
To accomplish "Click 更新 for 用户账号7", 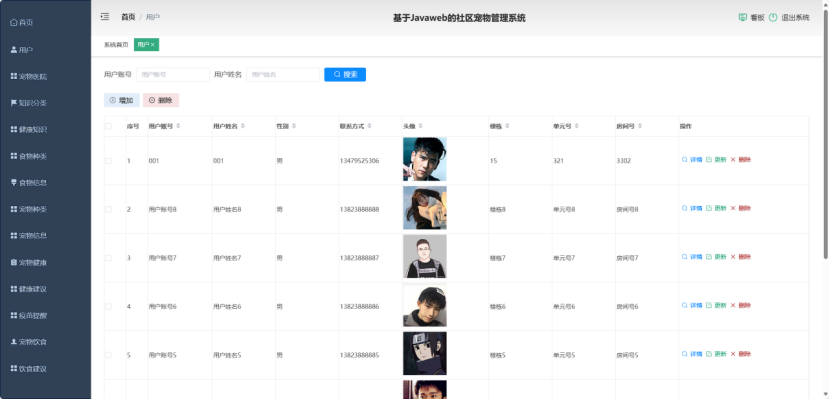I will pos(716,257).
